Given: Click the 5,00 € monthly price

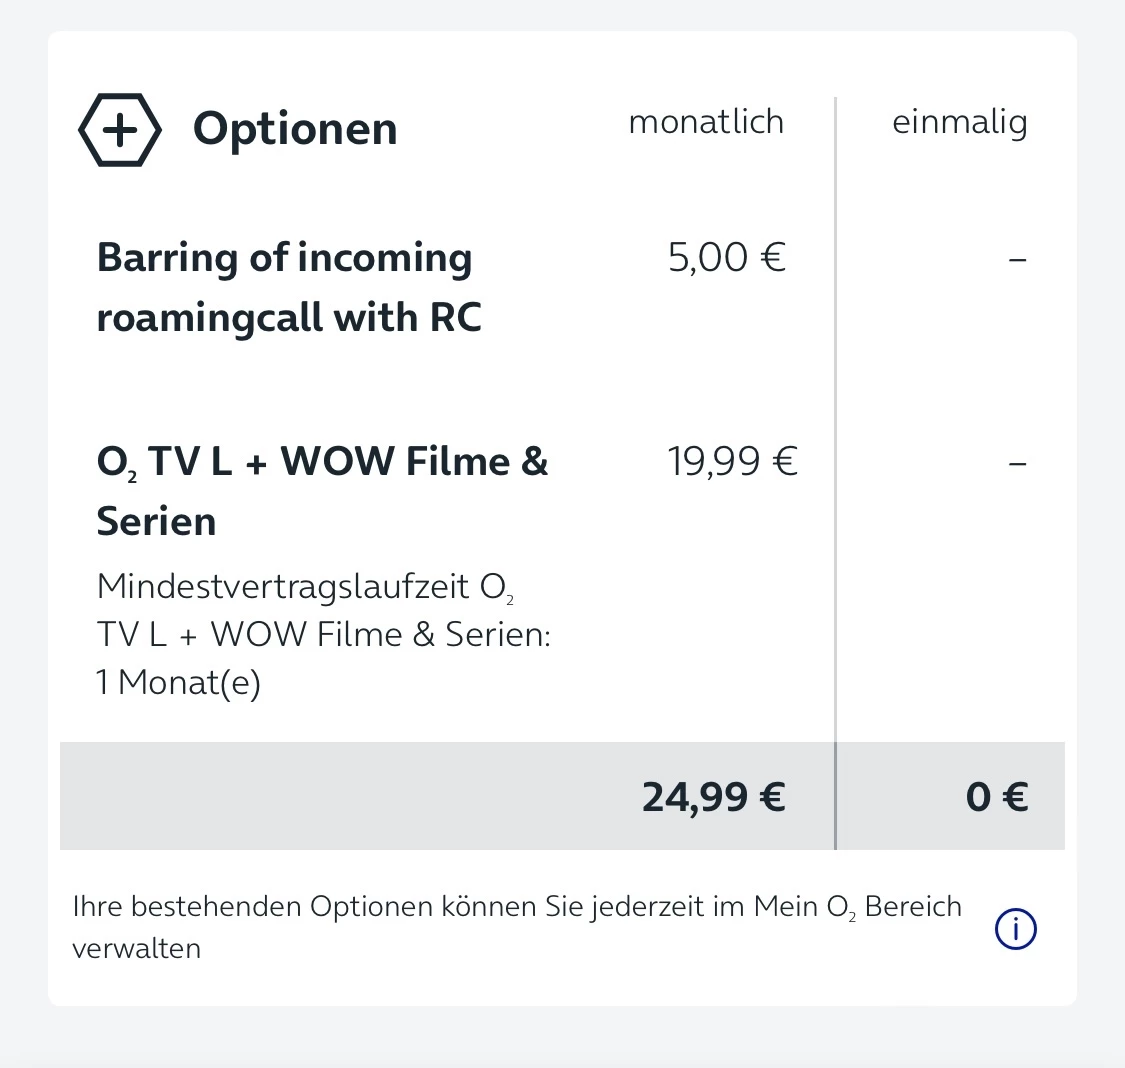Looking at the screenshot, I should (x=727, y=258).
